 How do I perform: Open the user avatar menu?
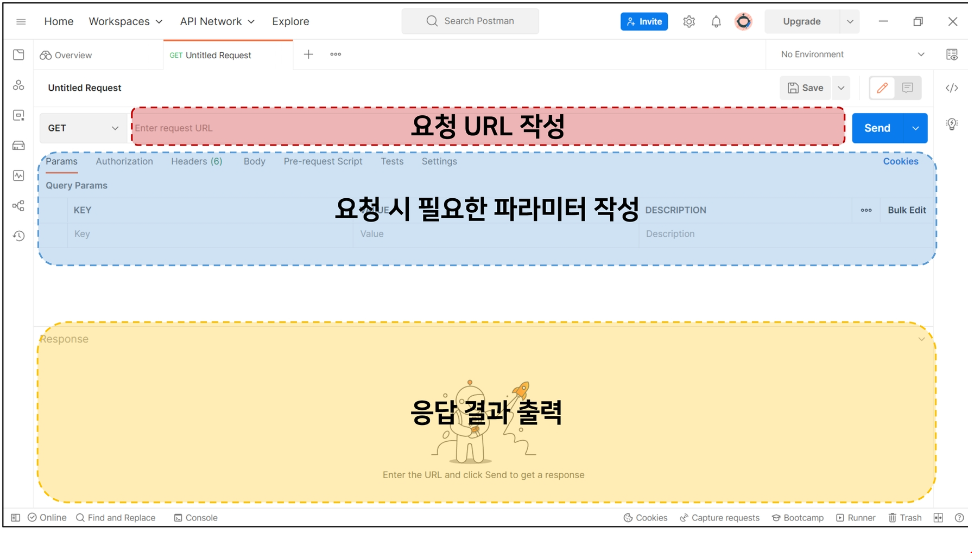[743, 22]
